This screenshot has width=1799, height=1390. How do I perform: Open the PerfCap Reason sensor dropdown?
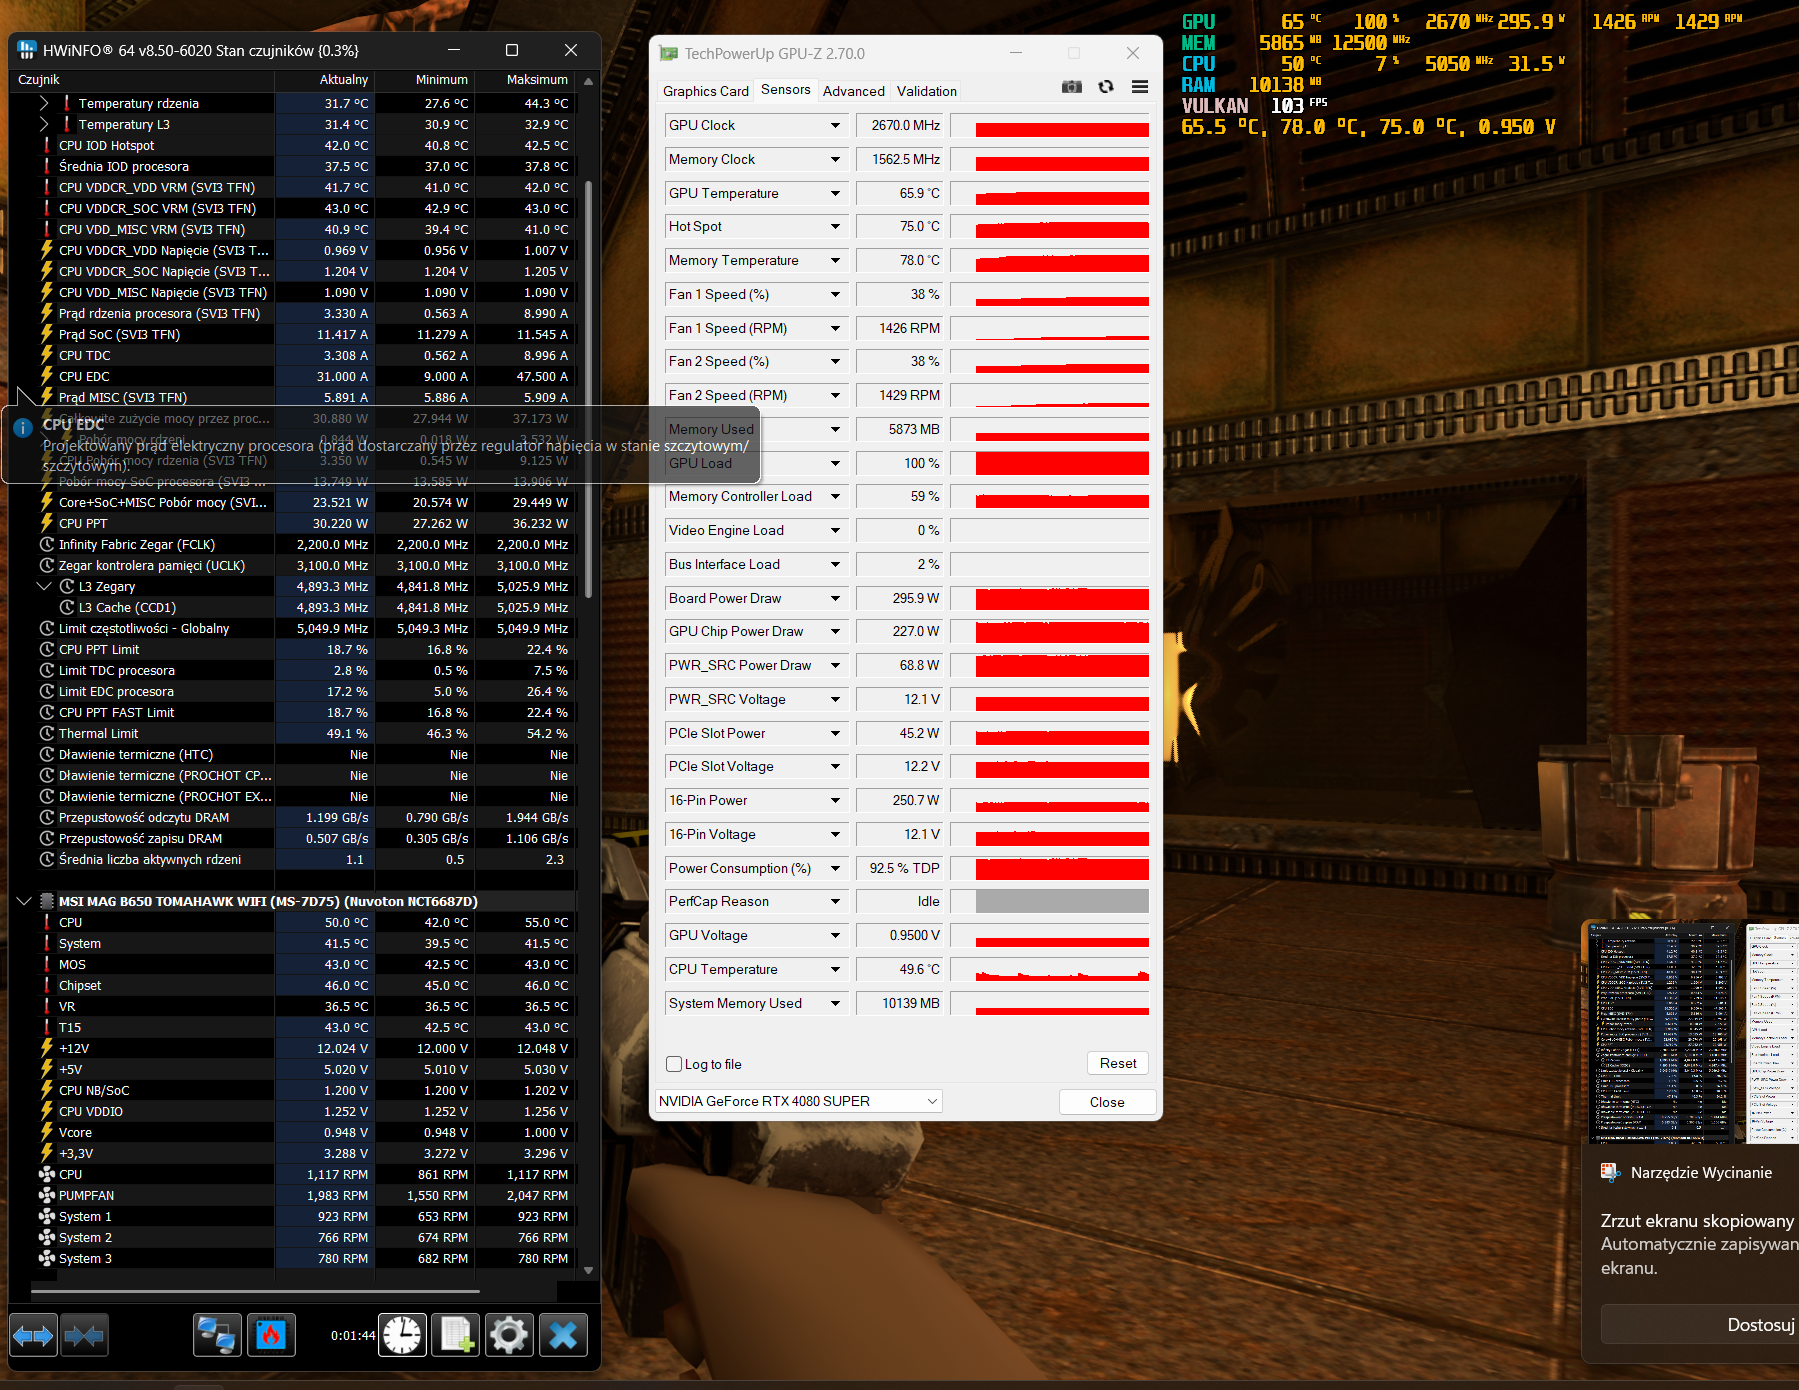835,901
